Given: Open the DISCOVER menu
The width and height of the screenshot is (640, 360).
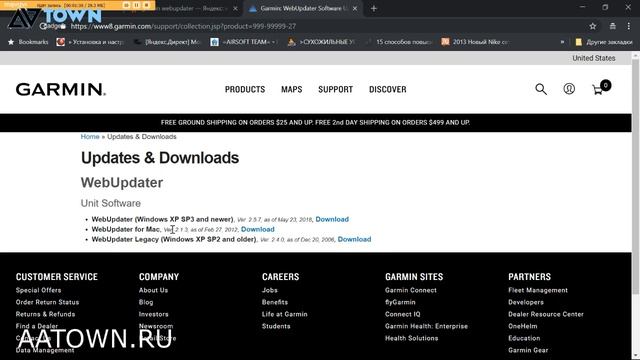Looking at the screenshot, I should click(388, 89).
